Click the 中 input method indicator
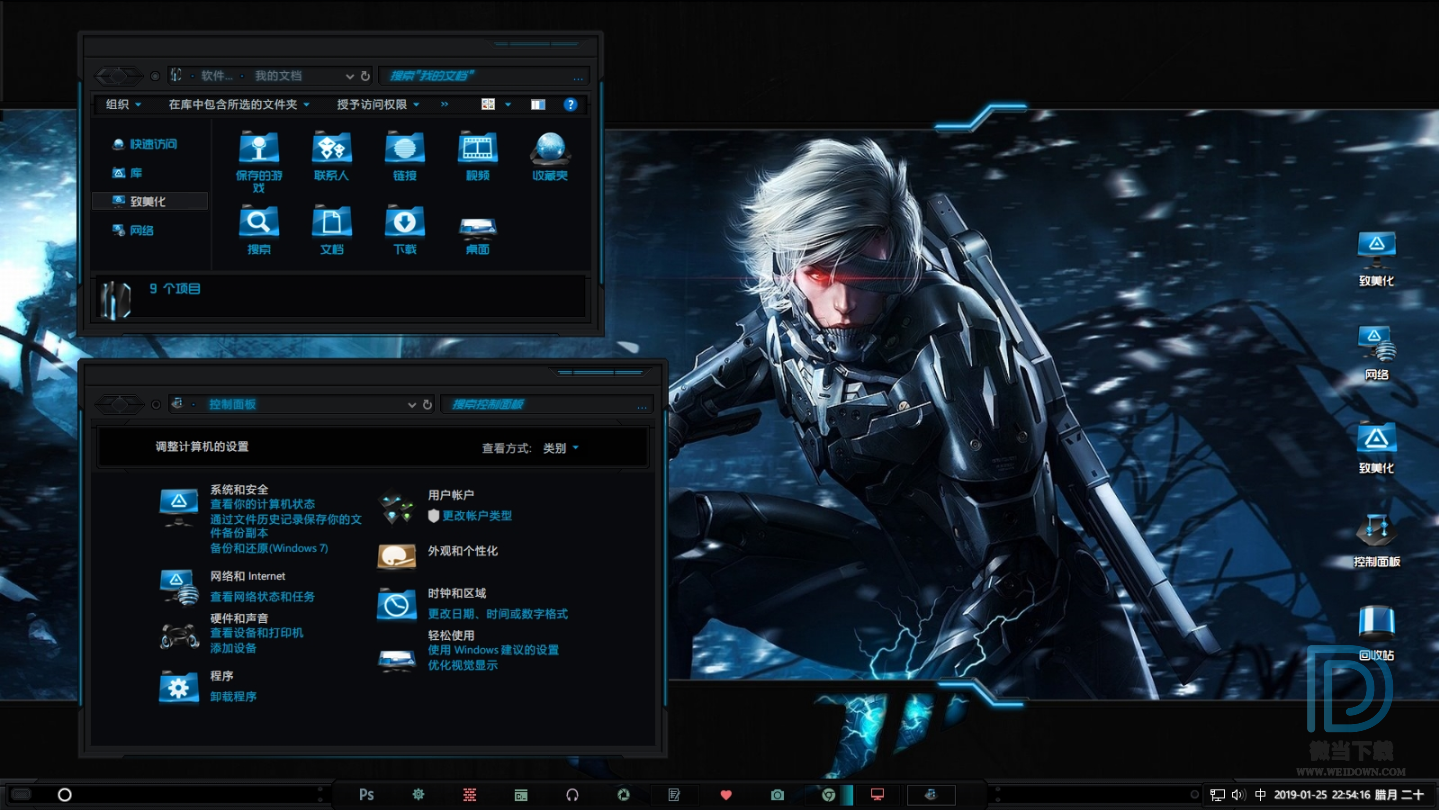 tap(1260, 795)
